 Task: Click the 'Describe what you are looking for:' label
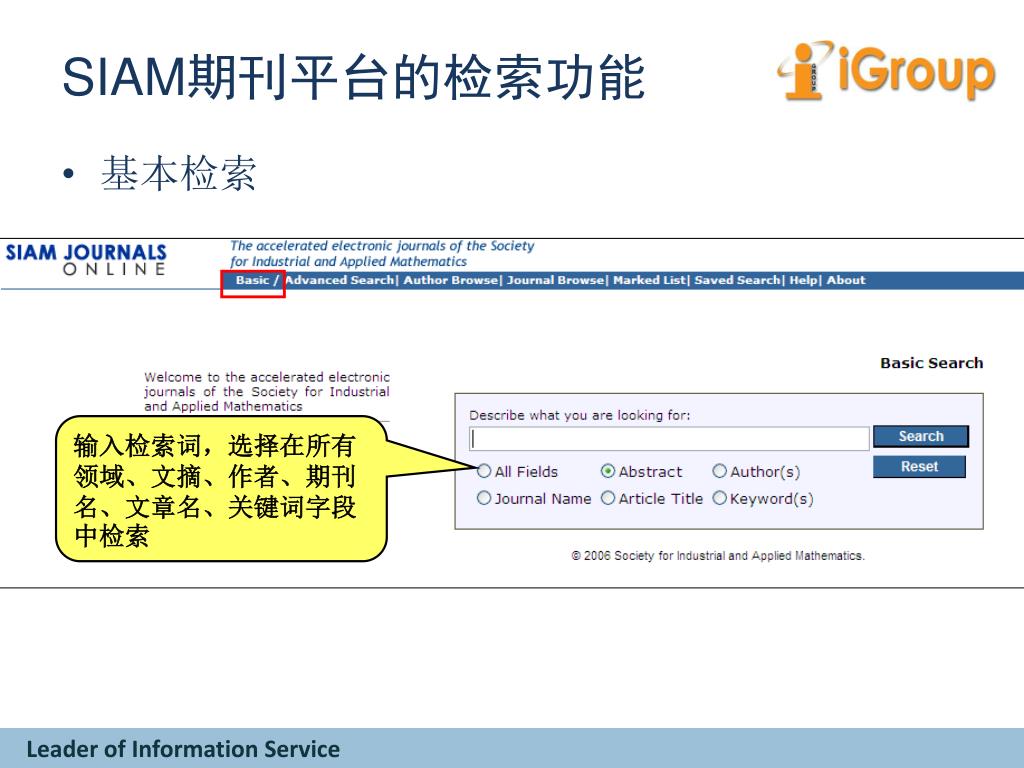click(579, 415)
